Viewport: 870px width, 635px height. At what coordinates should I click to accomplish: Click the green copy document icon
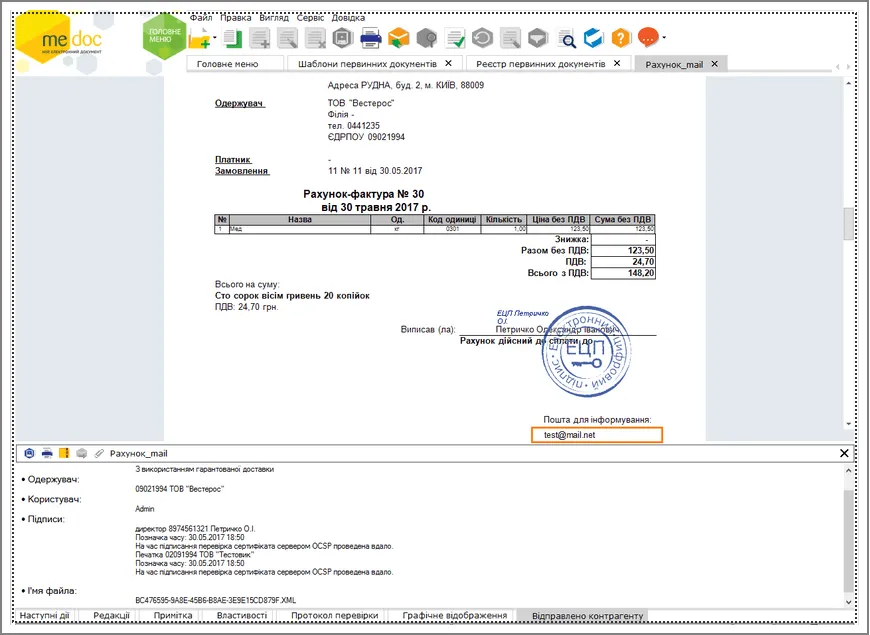click(233, 38)
